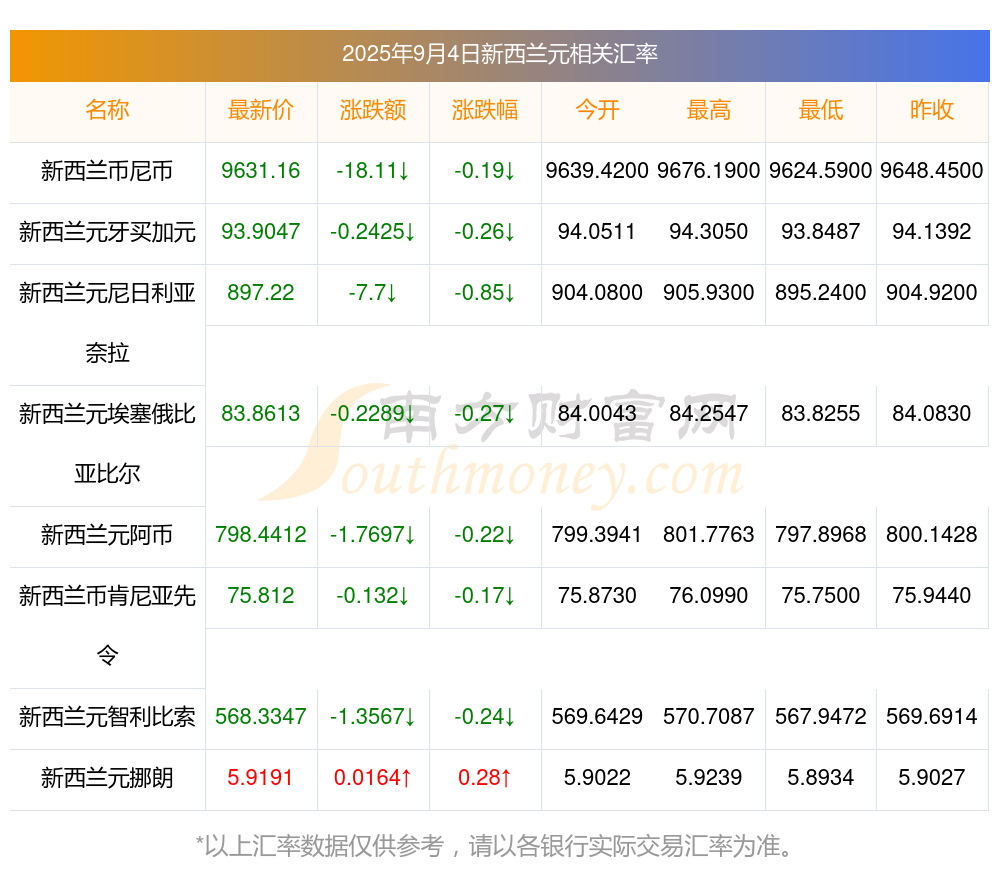Click the low value 5.8934
The height and width of the screenshot is (877, 1000).
821,778
